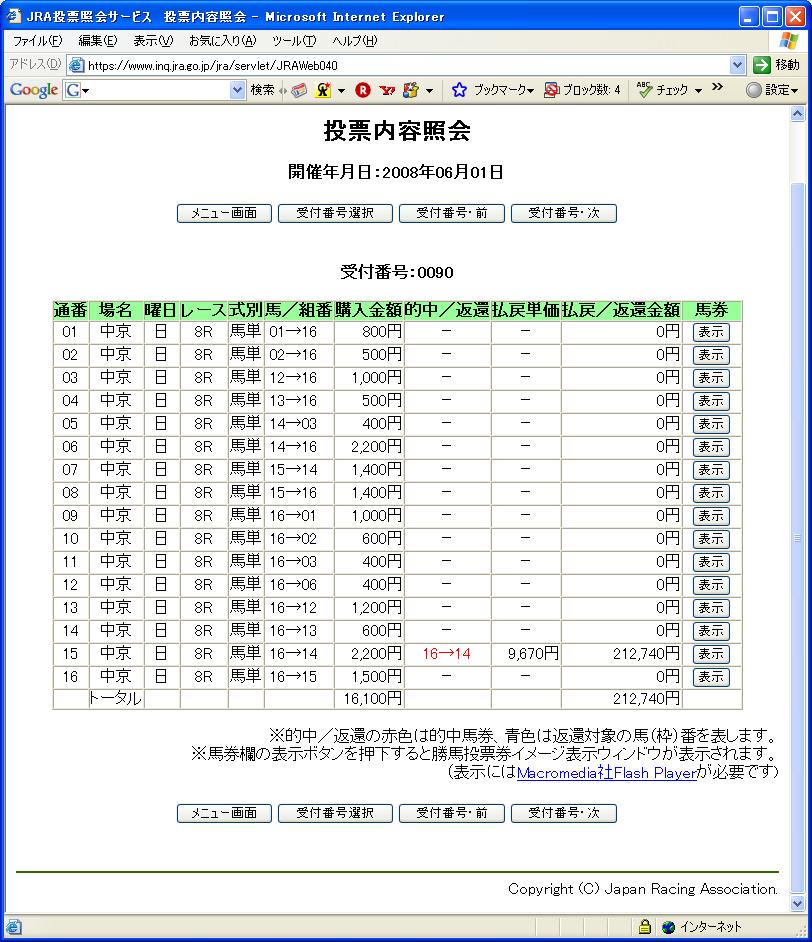Click the red 16→14 winning combination text
812x942 pixels.
click(446, 654)
